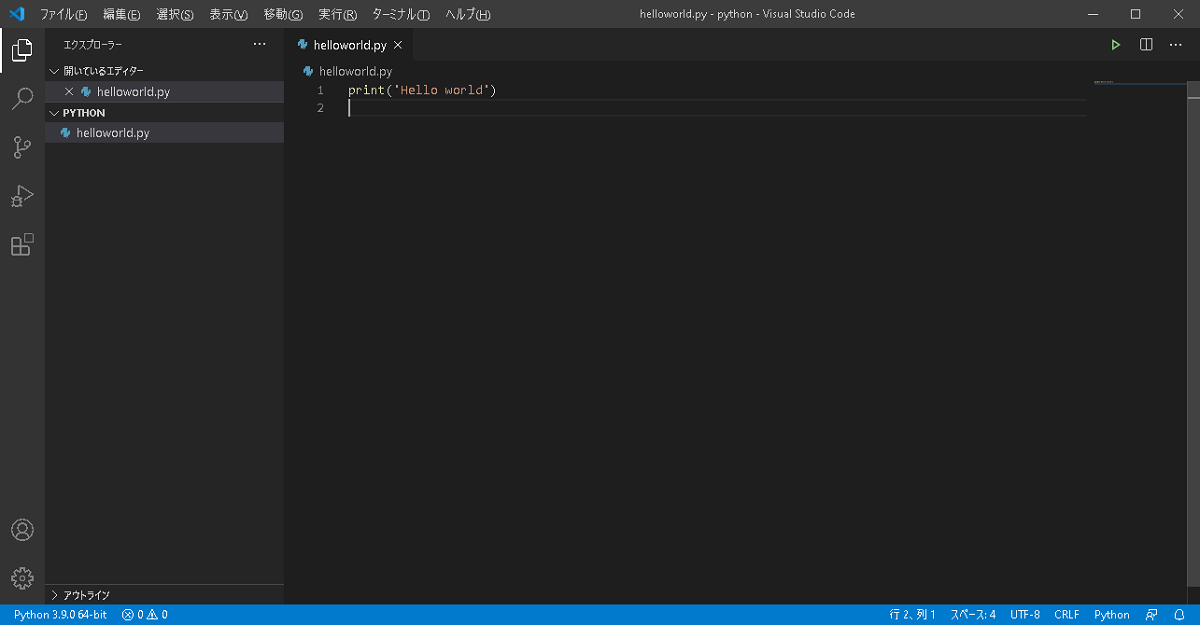Screen dimensions: 1200x625
Task: Open the Run and Debug view
Action: pos(22,196)
